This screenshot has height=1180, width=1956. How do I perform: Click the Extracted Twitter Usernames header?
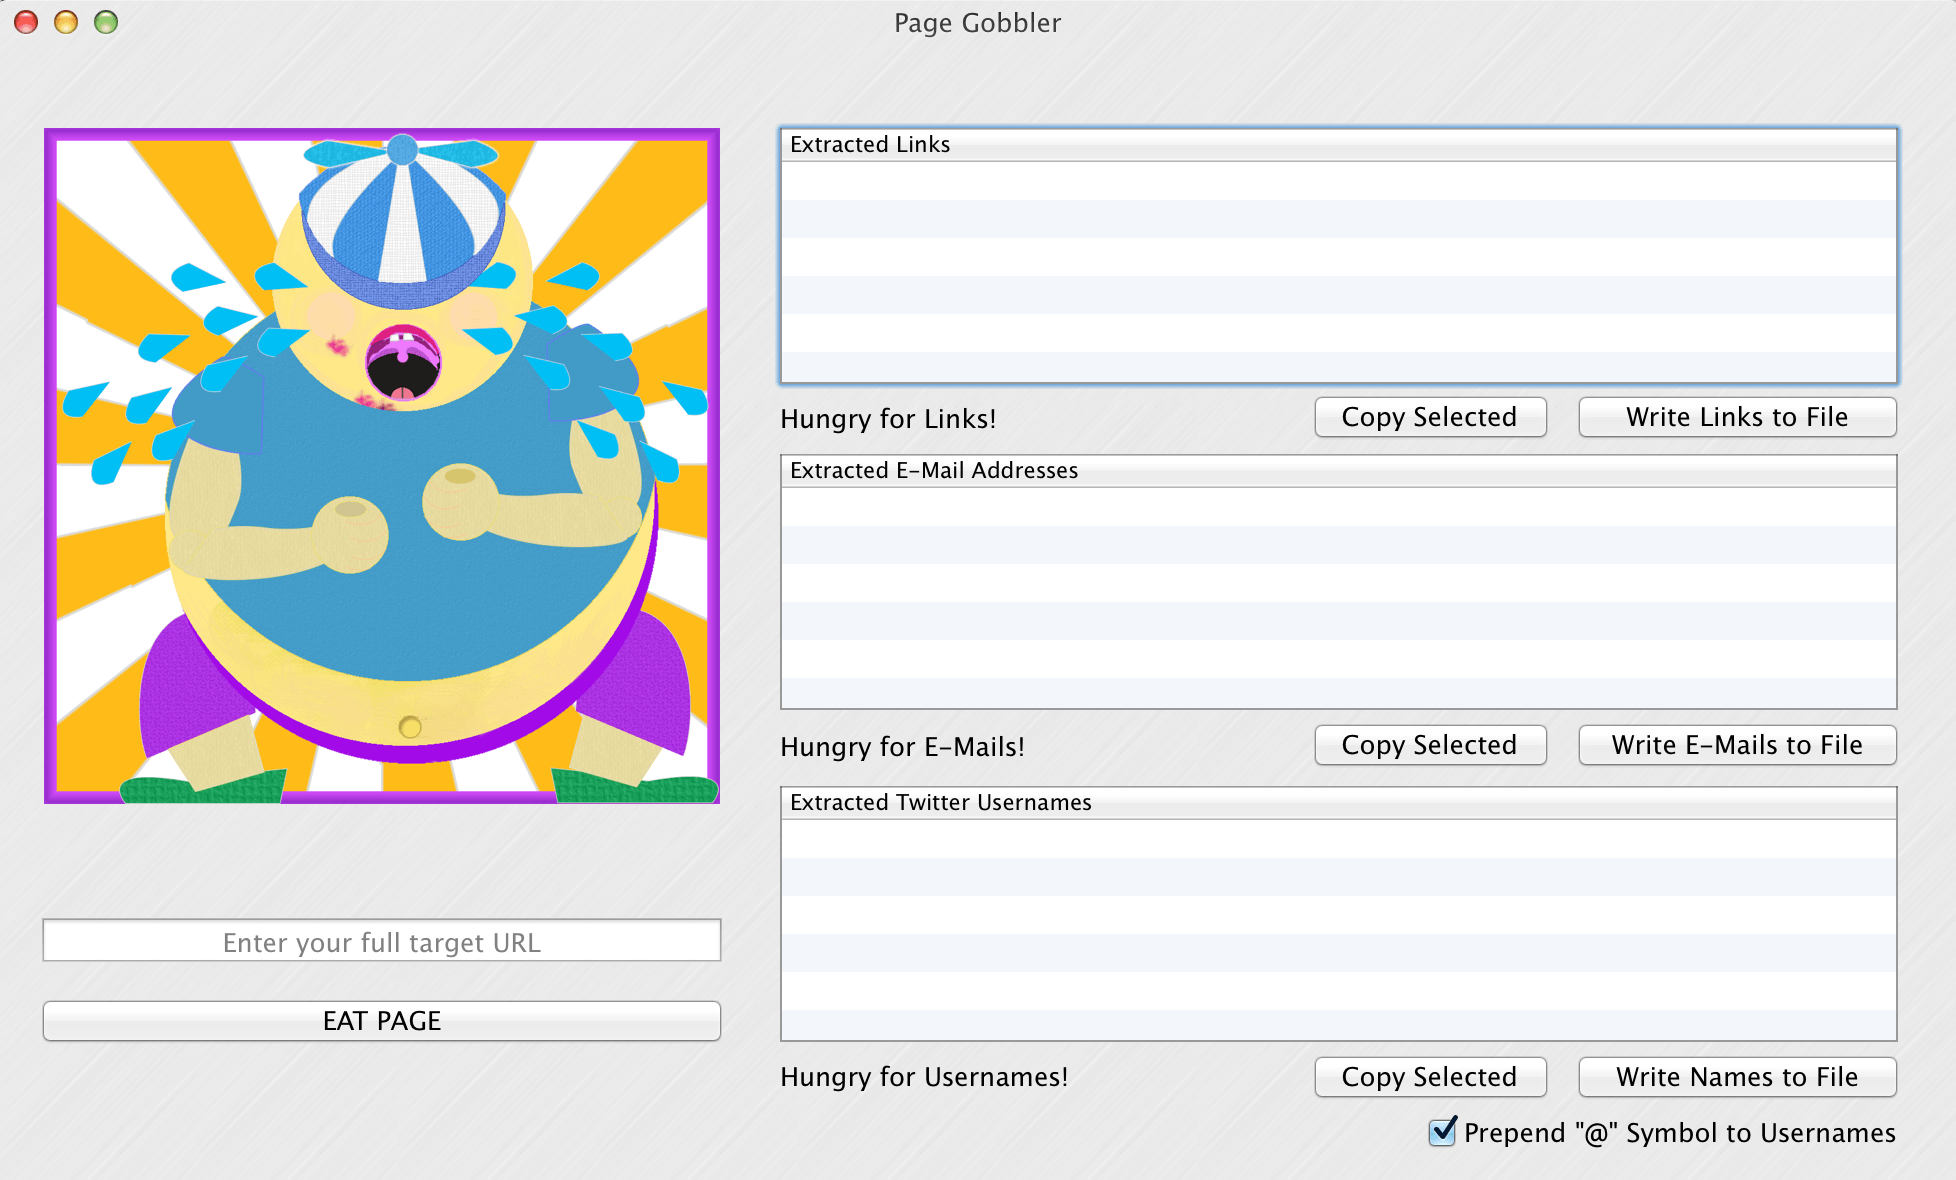(x=939, y=802)
